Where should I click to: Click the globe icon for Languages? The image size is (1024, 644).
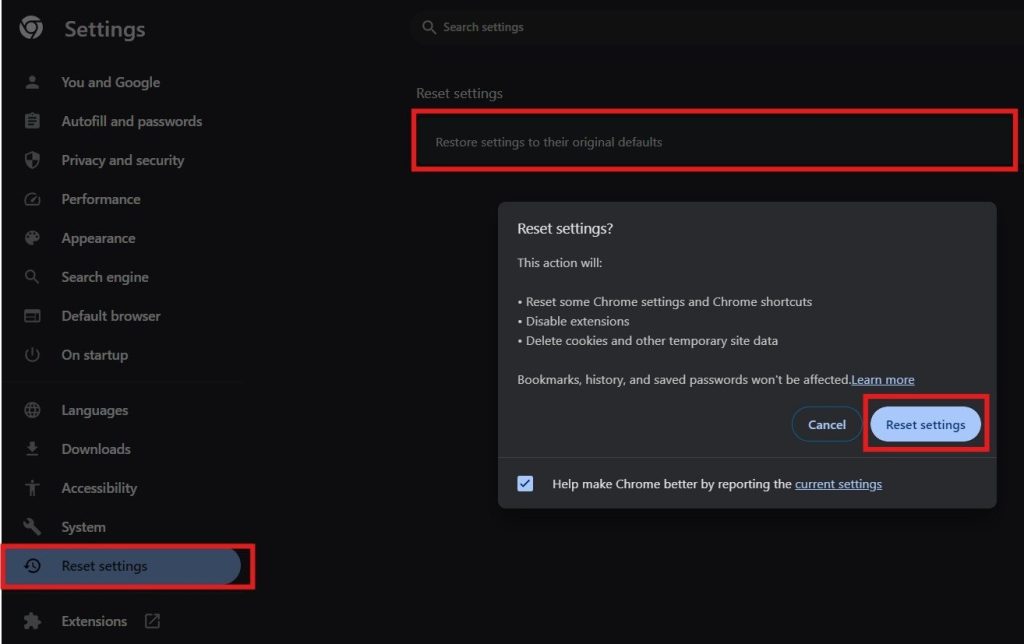coord(32,410)
